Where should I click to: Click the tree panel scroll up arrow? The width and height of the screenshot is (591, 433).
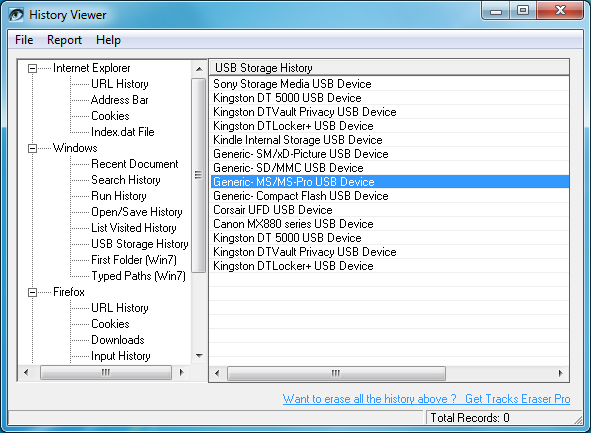[199, 69]
